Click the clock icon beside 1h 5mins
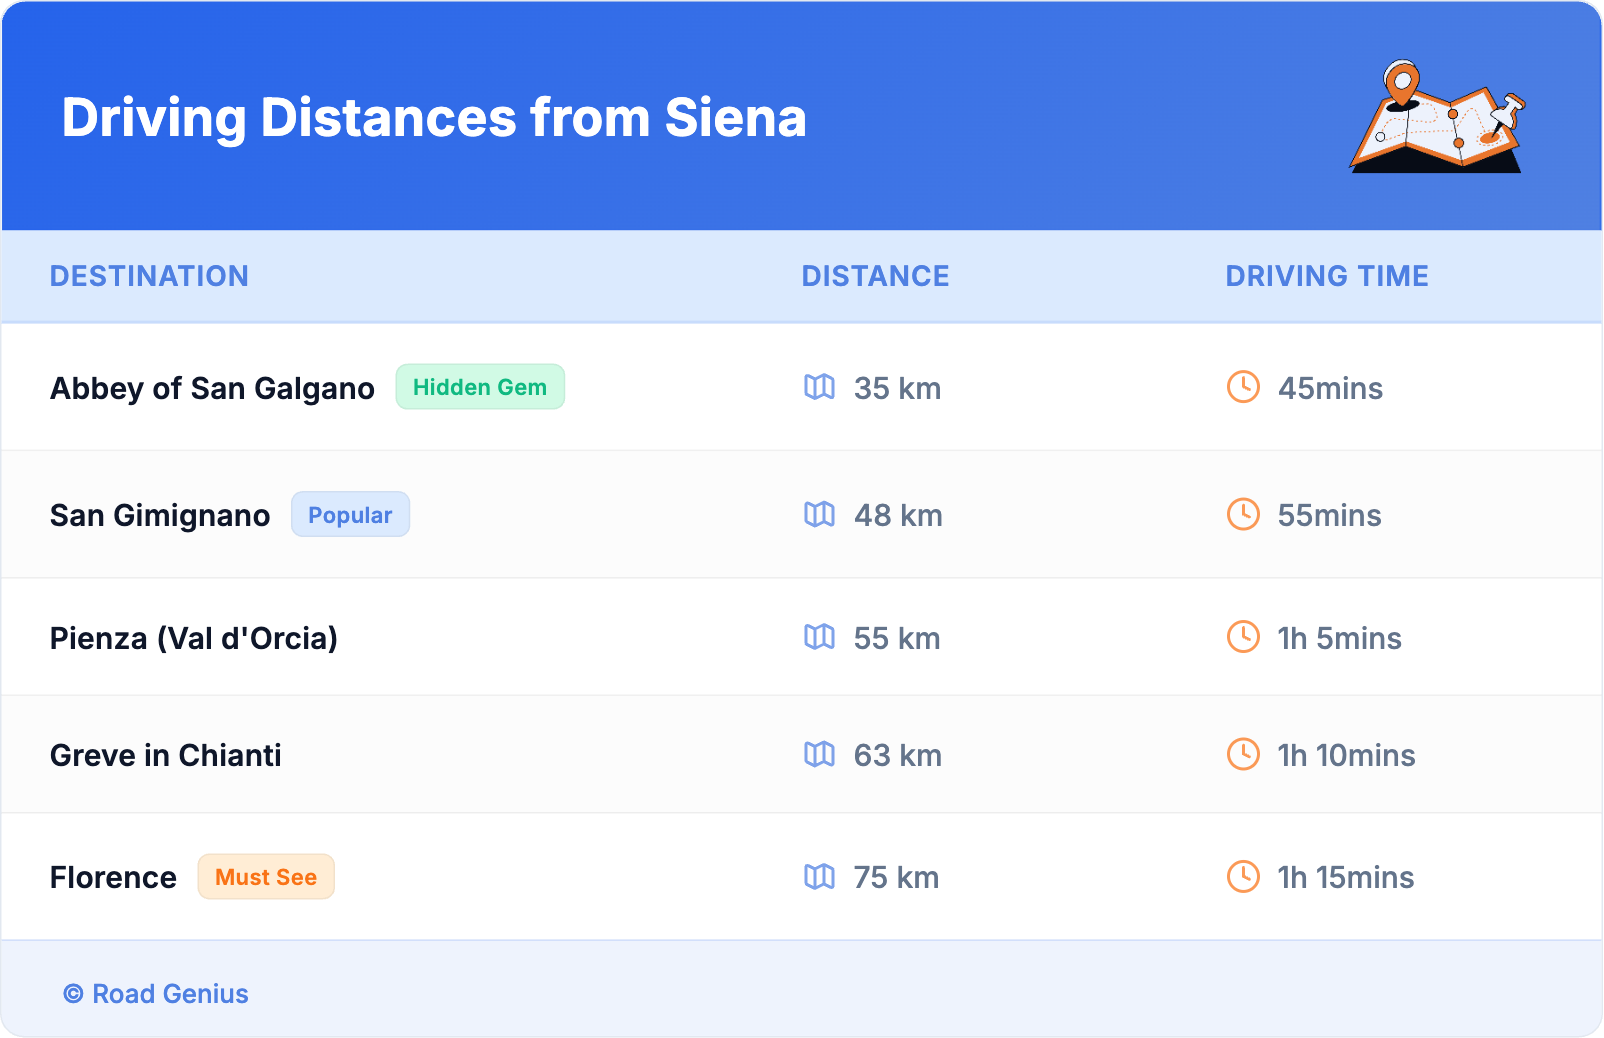This screenshot has height=1038, width=1604. 1243,637
